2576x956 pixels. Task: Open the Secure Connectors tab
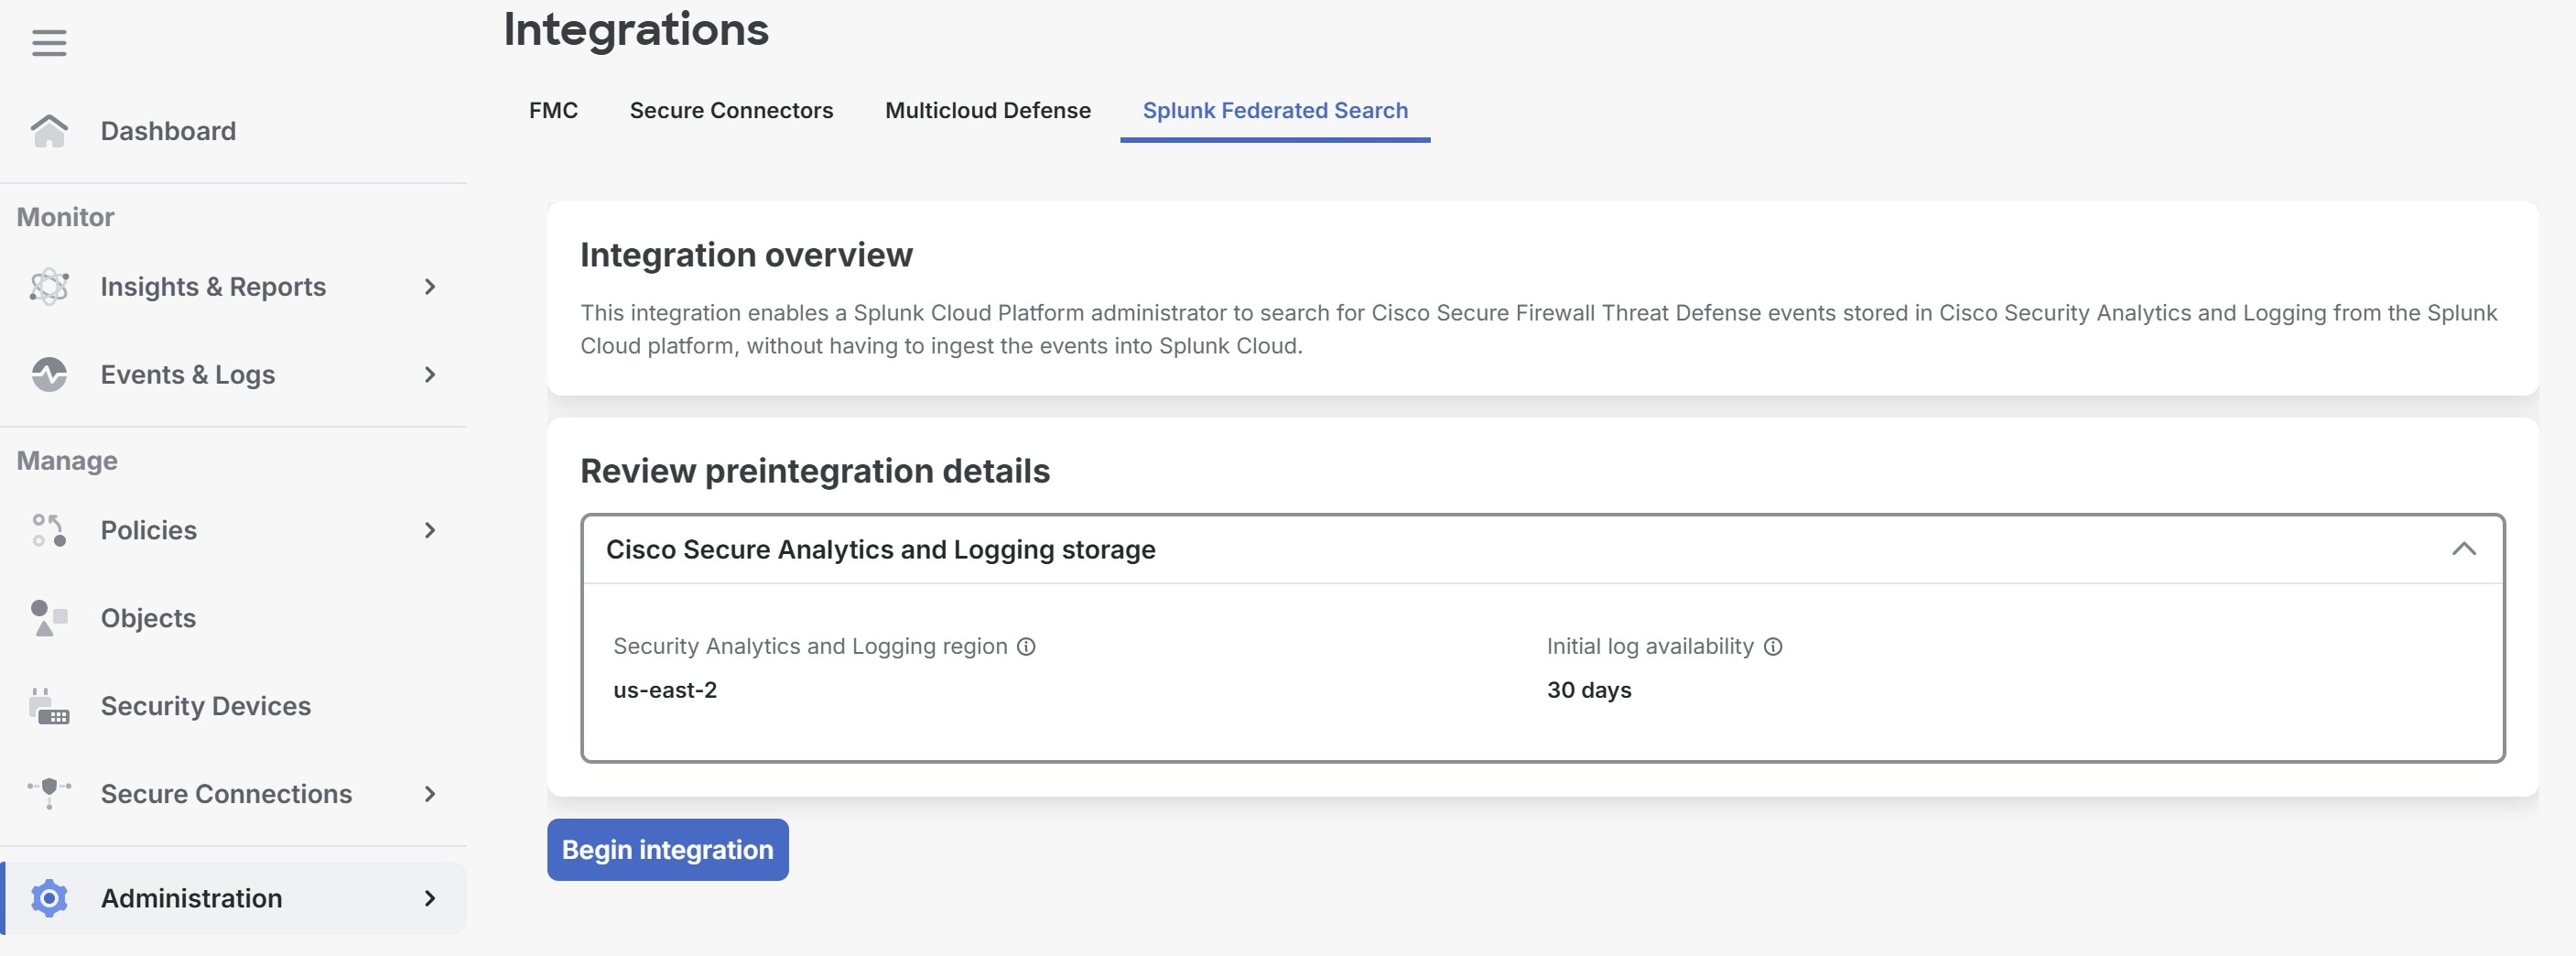tap(731, 110)
